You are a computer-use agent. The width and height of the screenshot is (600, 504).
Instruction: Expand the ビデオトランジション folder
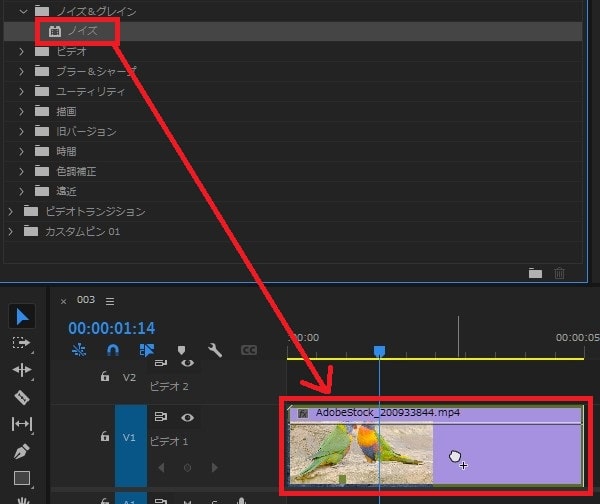11,211
